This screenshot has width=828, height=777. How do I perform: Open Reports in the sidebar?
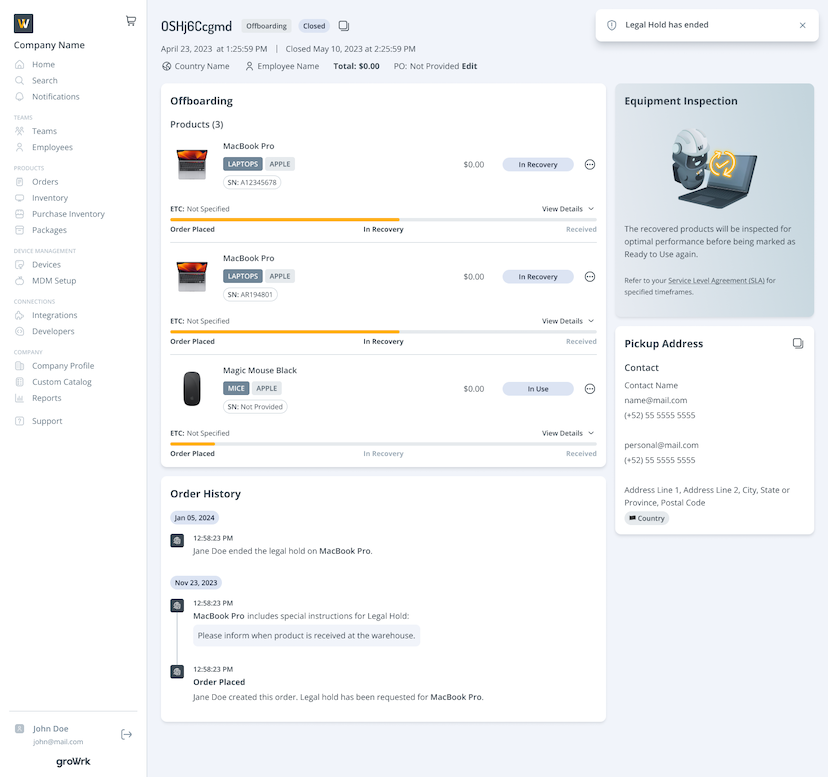pos(46,398)
